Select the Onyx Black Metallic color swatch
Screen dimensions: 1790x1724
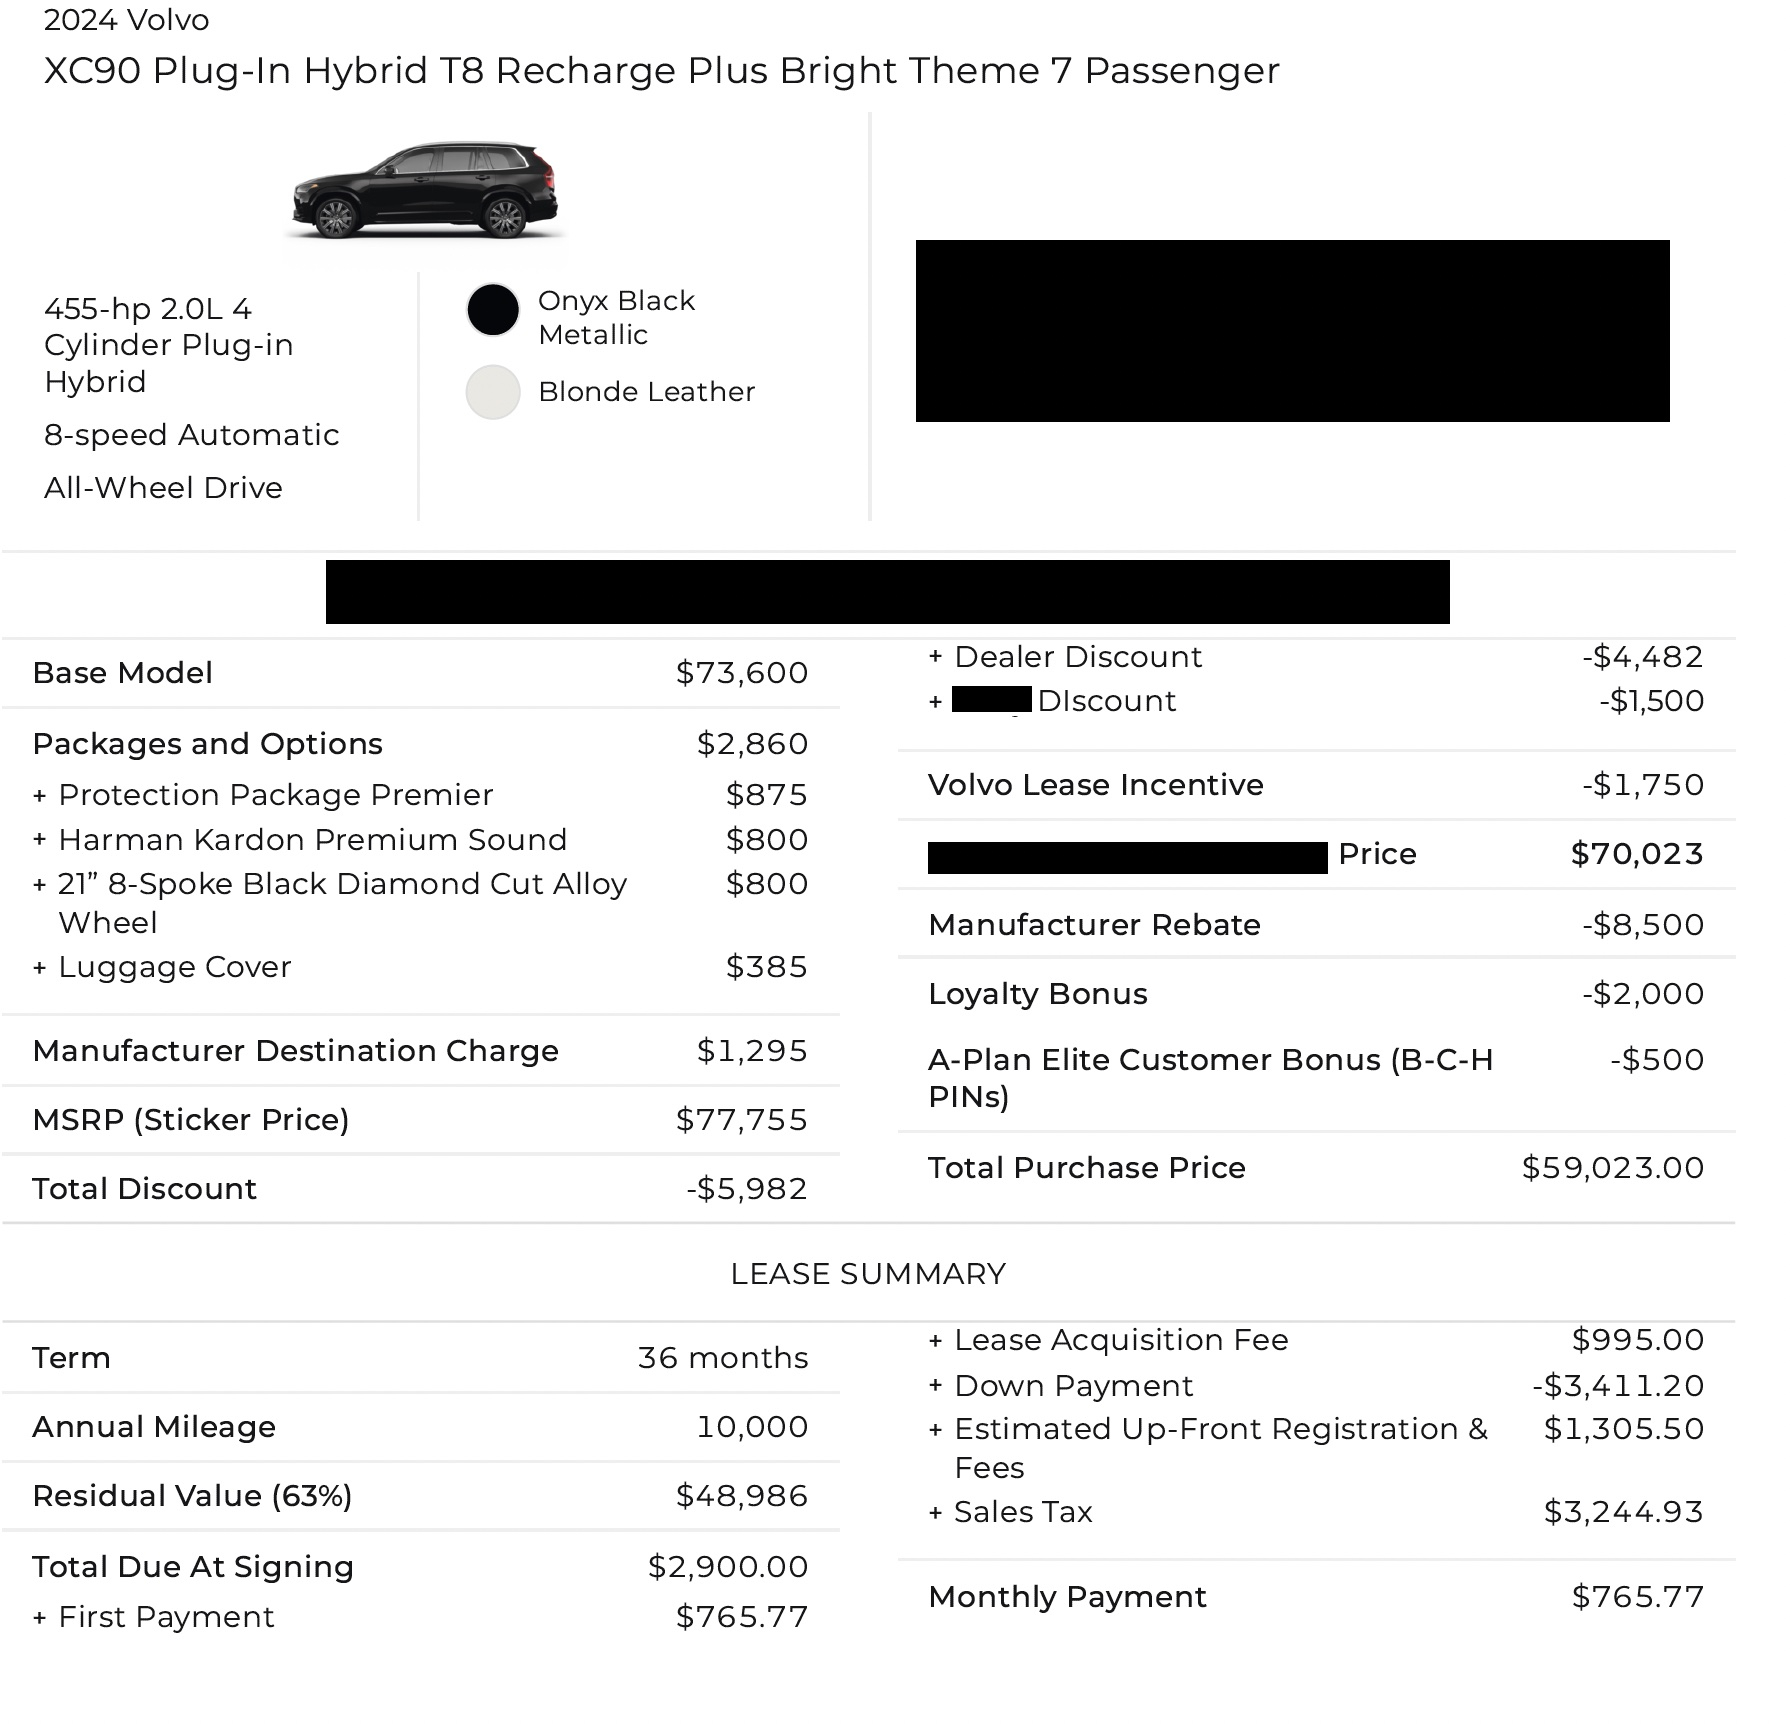(493, 310)
